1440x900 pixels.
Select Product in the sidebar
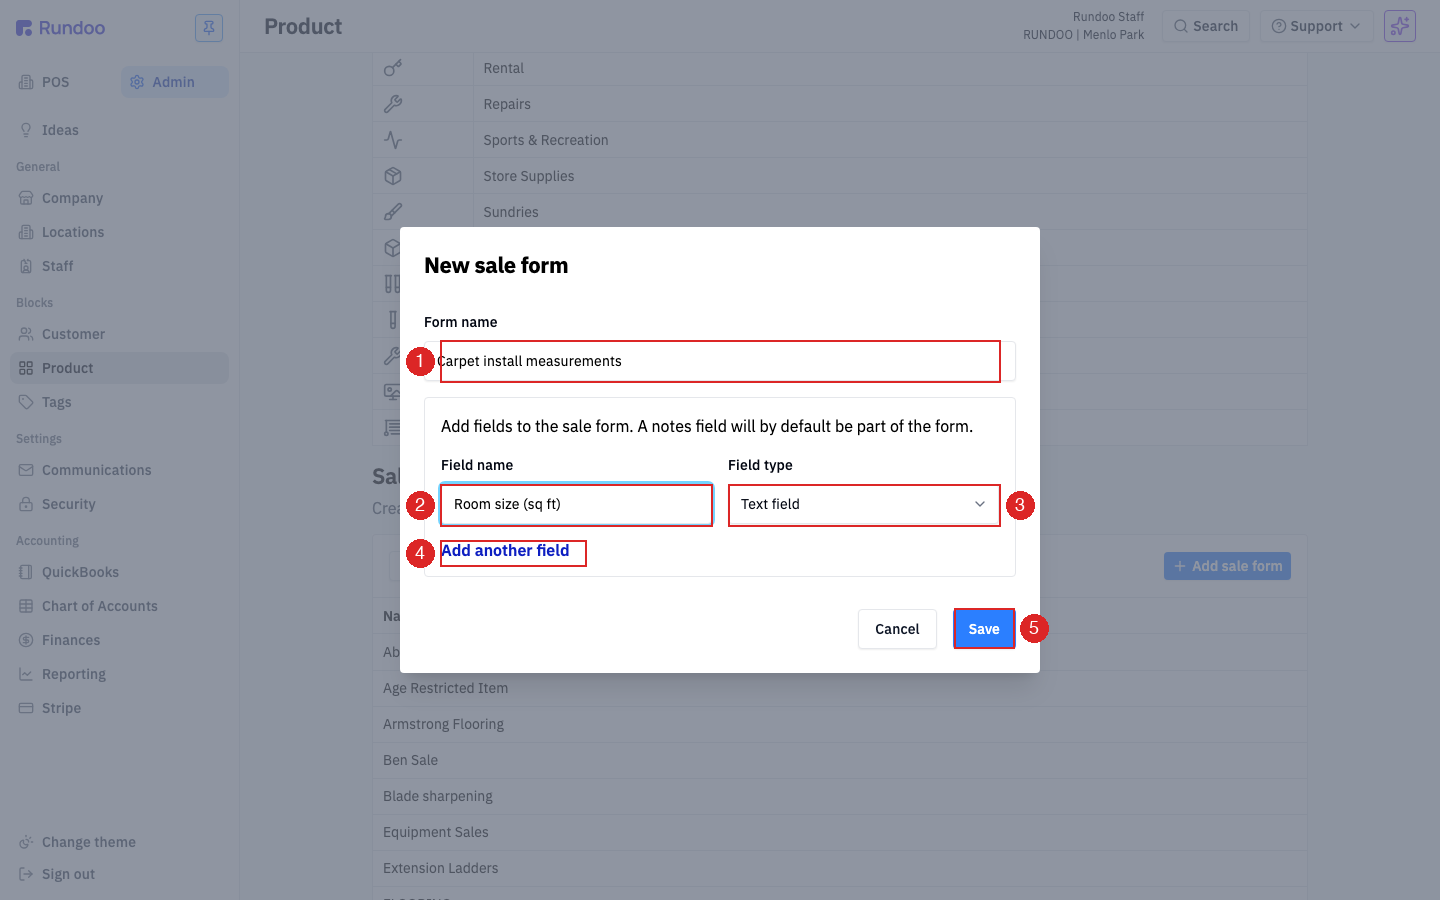(119, 368)
